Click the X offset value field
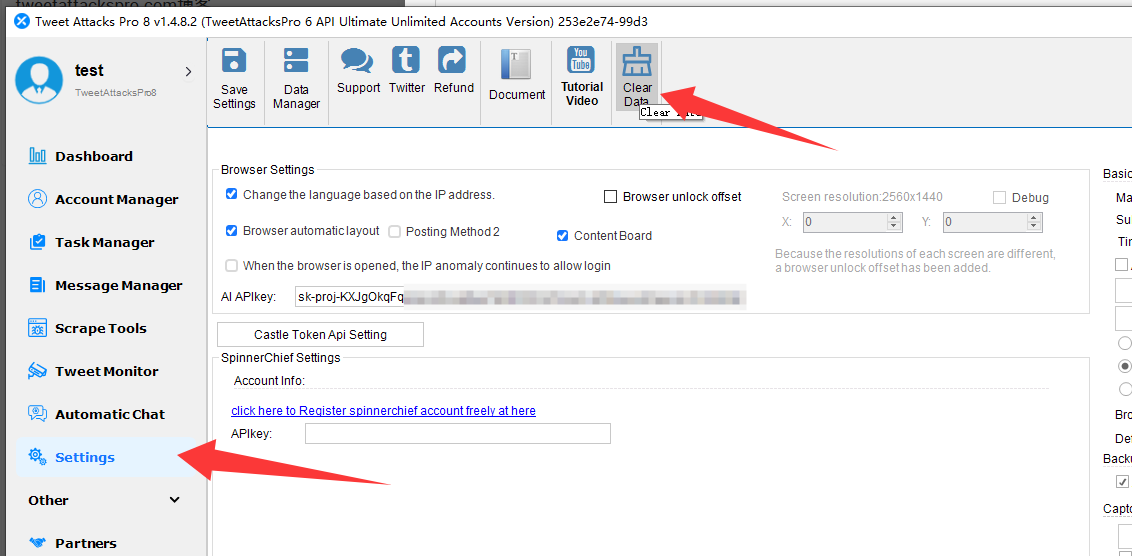1132x556 pixels. pos(845,222)
